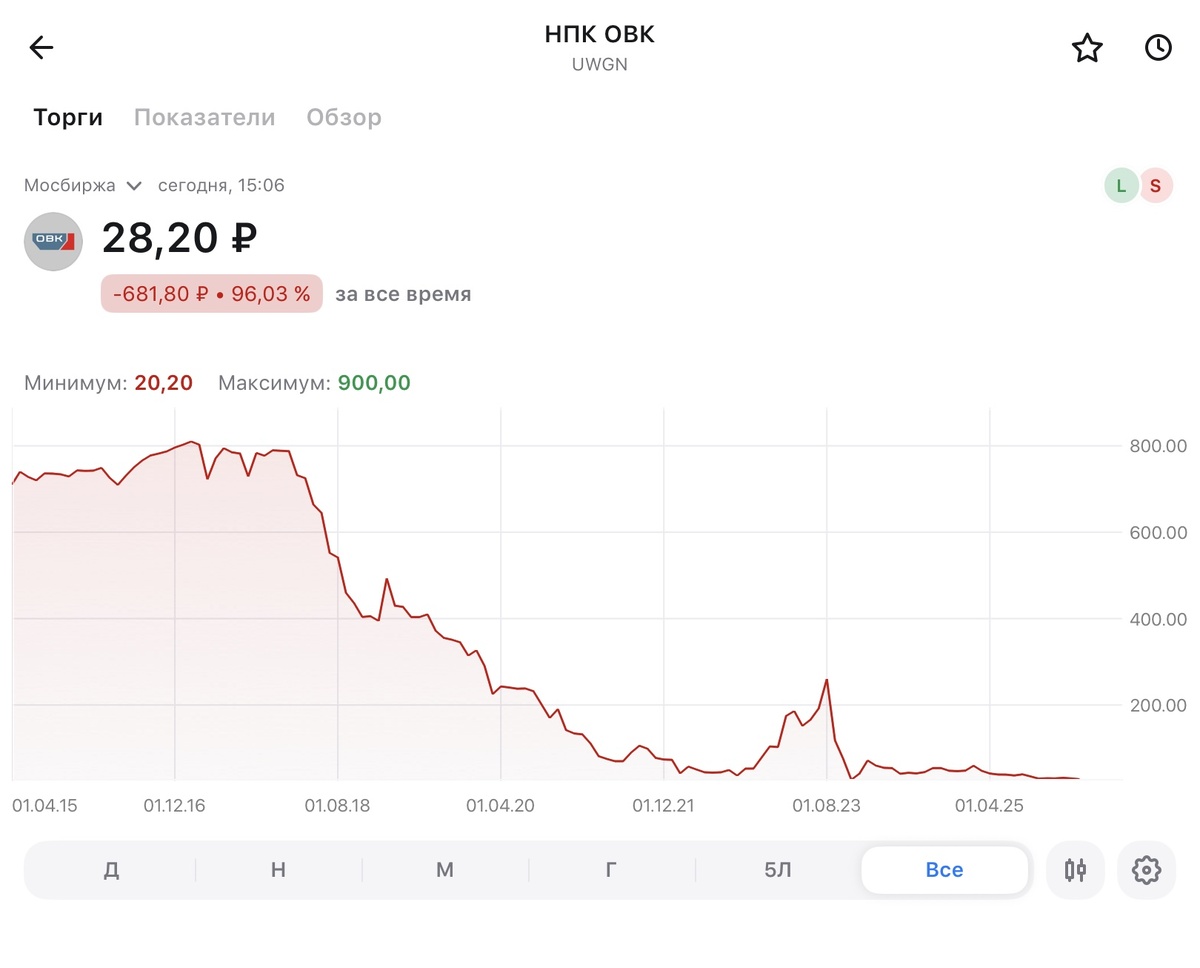Tap the -681,80 ₽ • 96,03 % change badge

(x=212, y=294)
